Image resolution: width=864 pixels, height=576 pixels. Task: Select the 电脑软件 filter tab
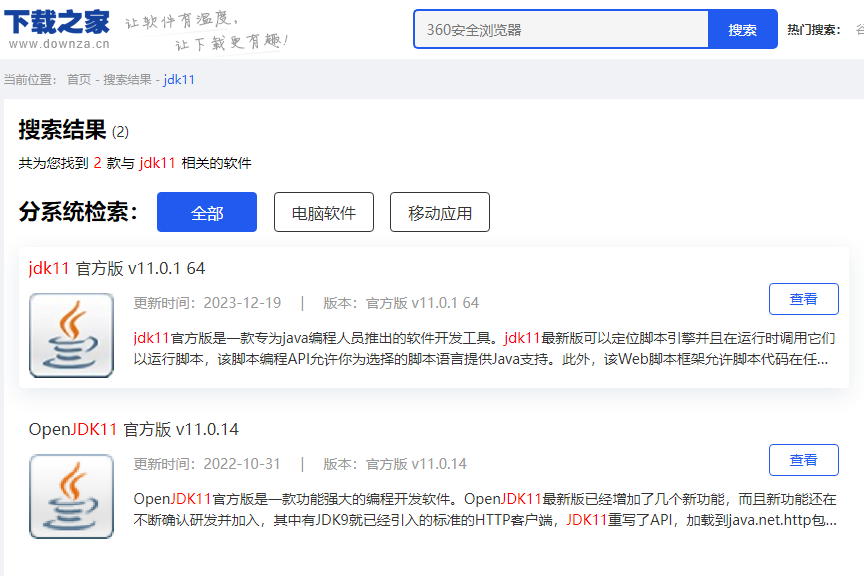pyautogui.click(x=324, y=212)
